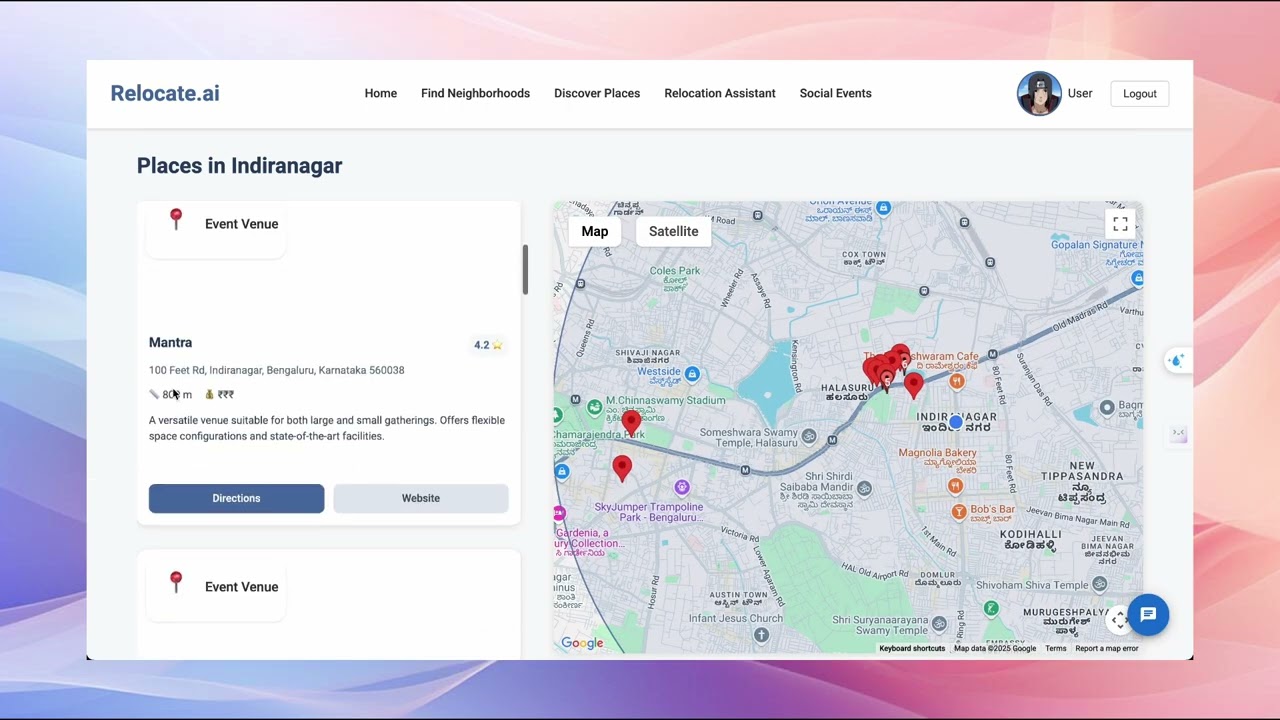Open map Keyboard shortcuts

click(912, 648)
